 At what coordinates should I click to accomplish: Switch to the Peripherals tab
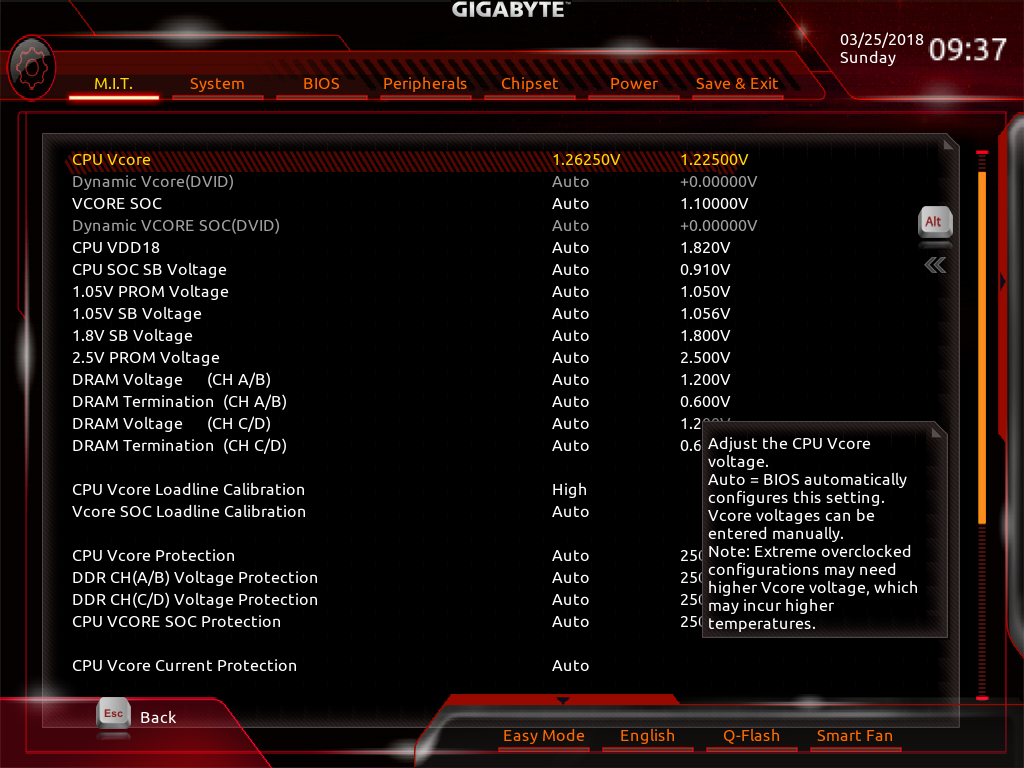tap(425, 84)
